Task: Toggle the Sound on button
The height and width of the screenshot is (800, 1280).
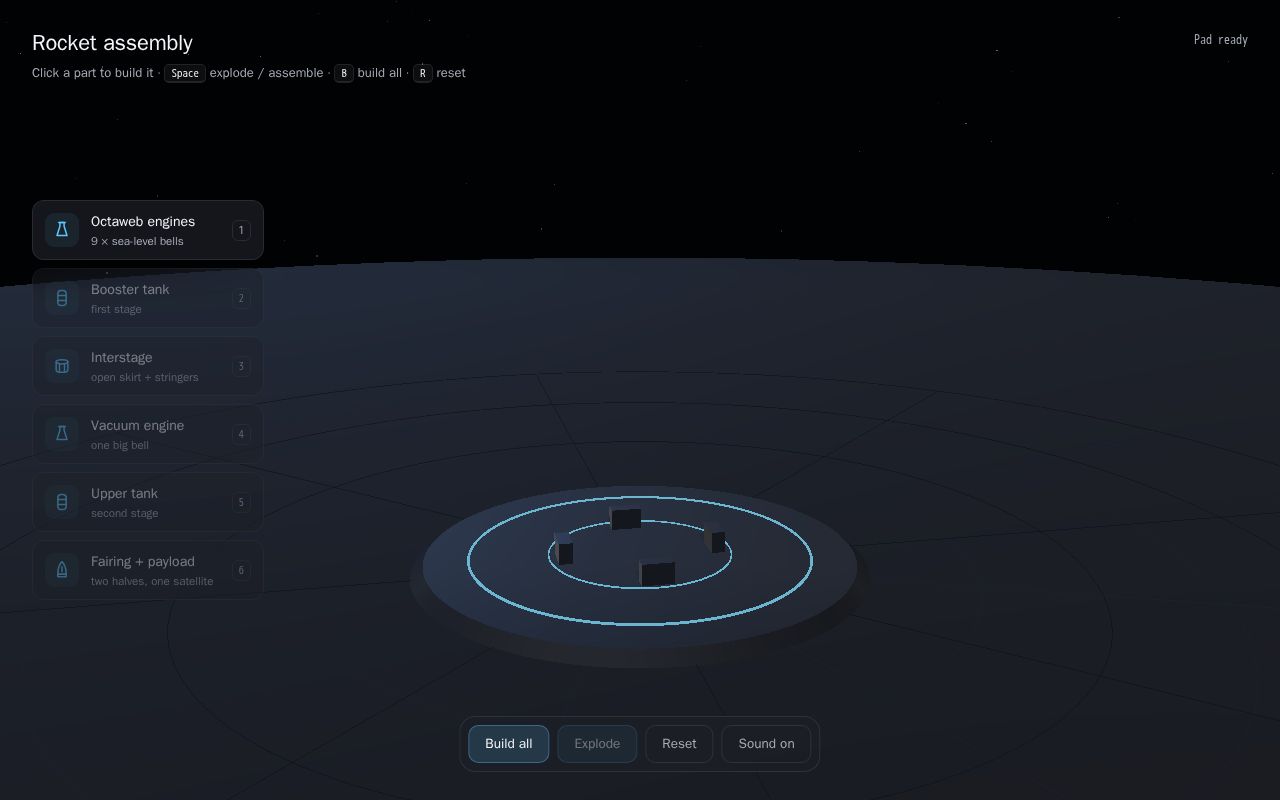Action: click(x=766, y=744)
